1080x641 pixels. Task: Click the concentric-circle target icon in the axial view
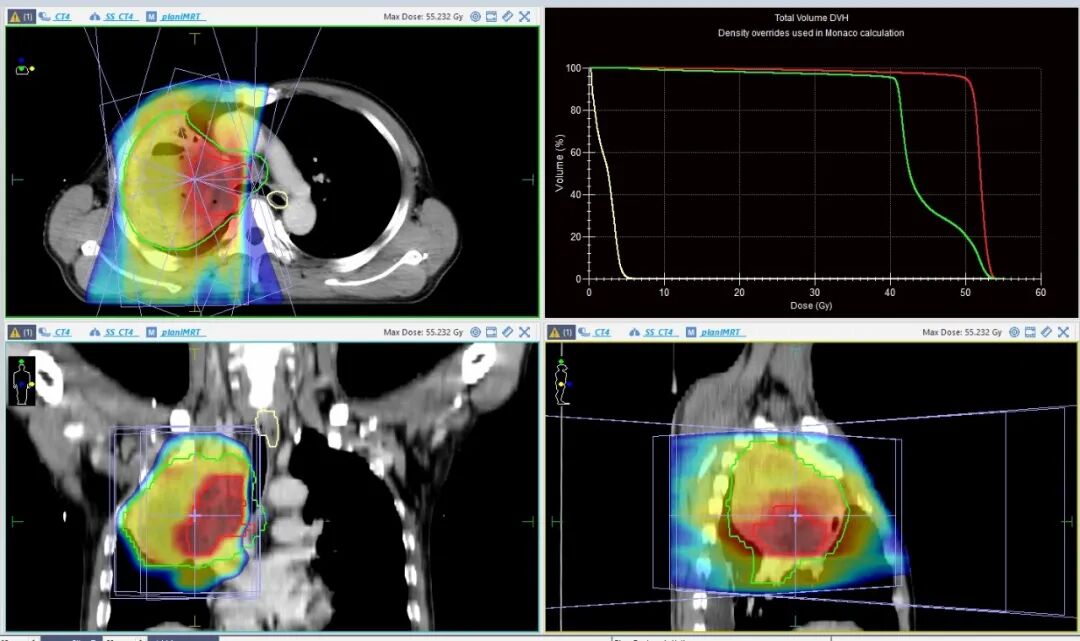(475, 17)
